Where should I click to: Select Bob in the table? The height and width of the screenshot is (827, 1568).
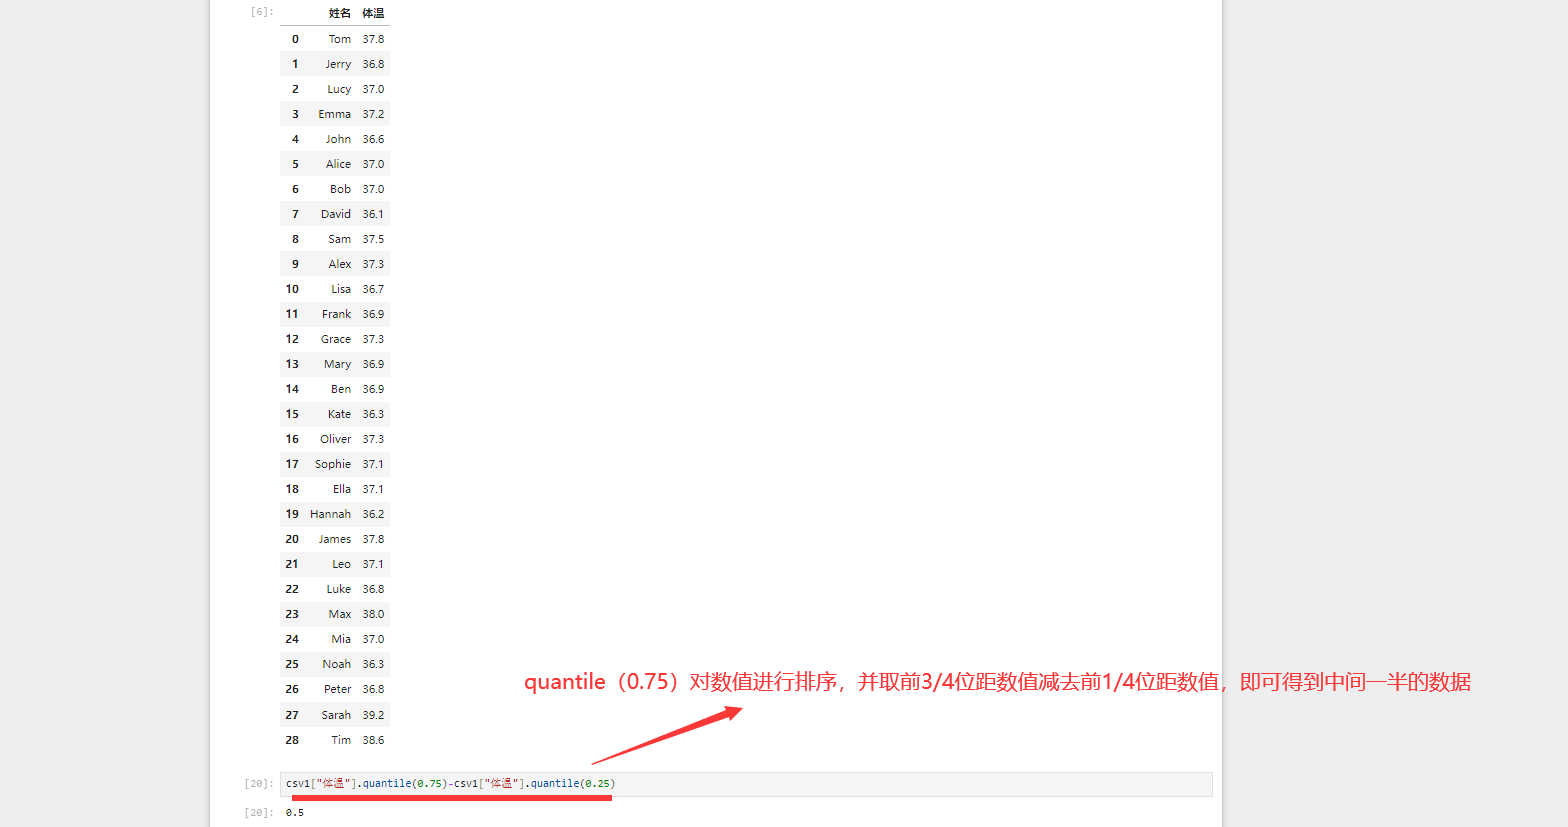[341, 189]
